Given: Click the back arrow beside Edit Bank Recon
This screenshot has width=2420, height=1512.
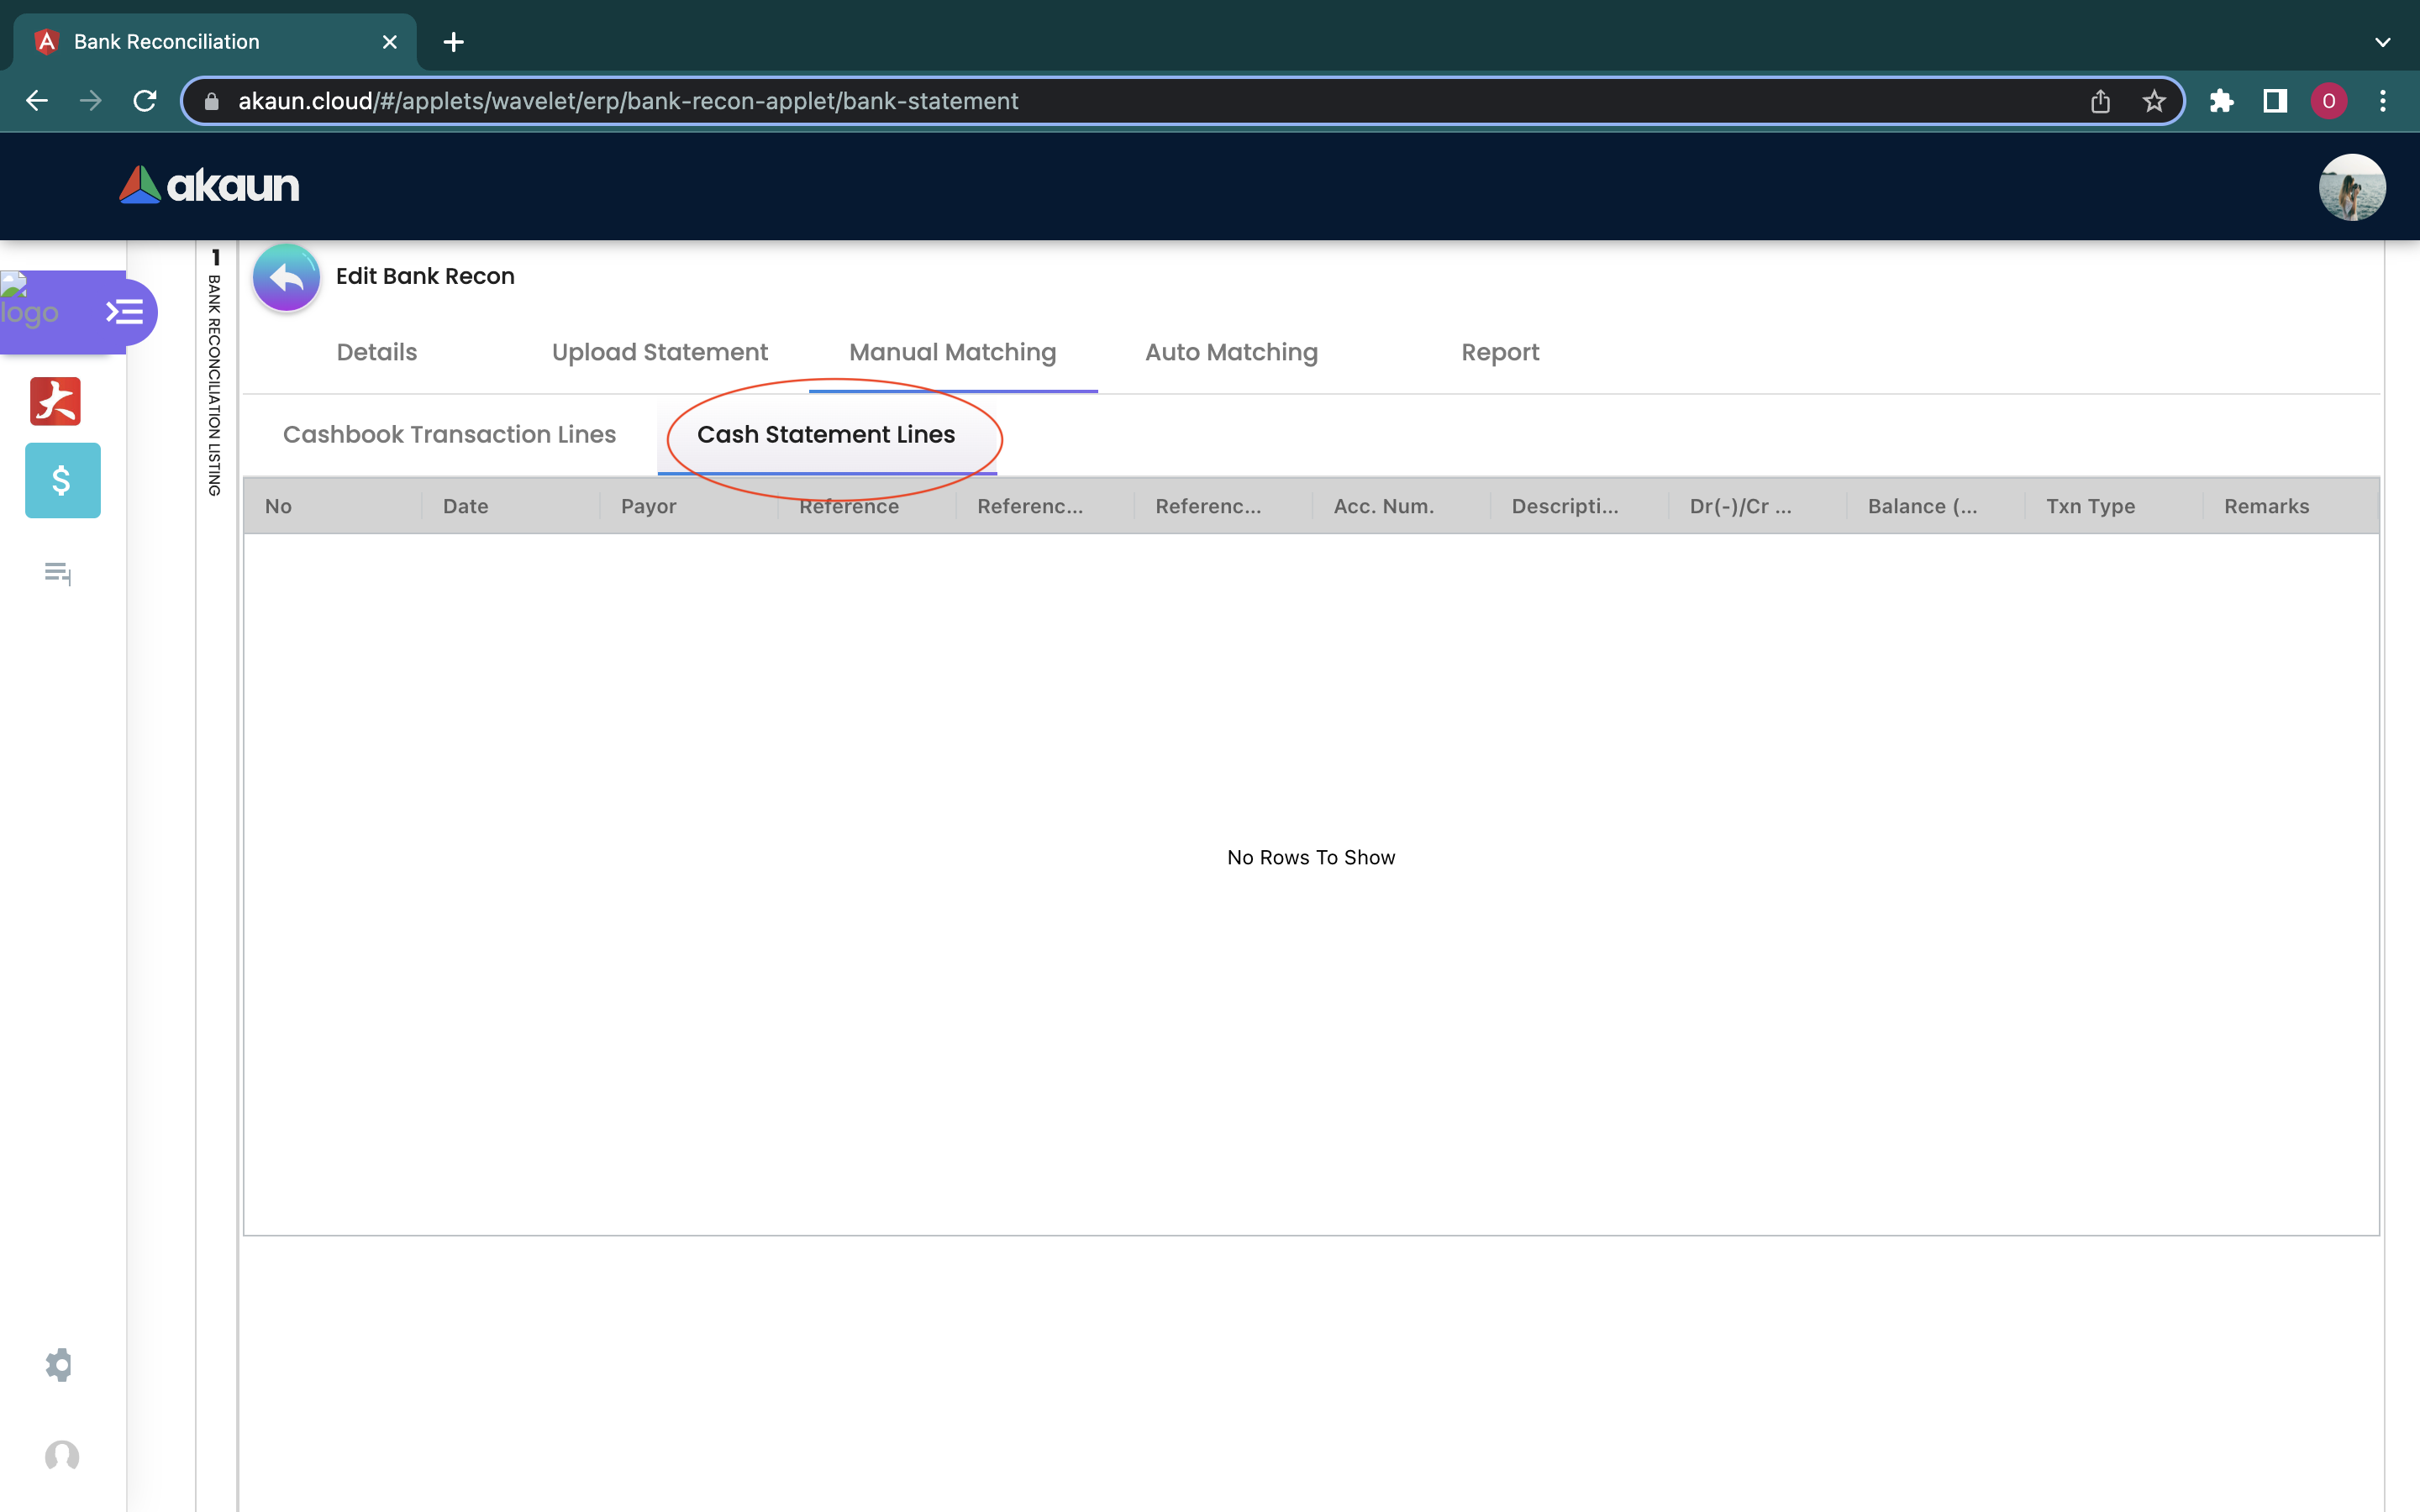Looking at the screenshot, I should (x=286, y=277).
